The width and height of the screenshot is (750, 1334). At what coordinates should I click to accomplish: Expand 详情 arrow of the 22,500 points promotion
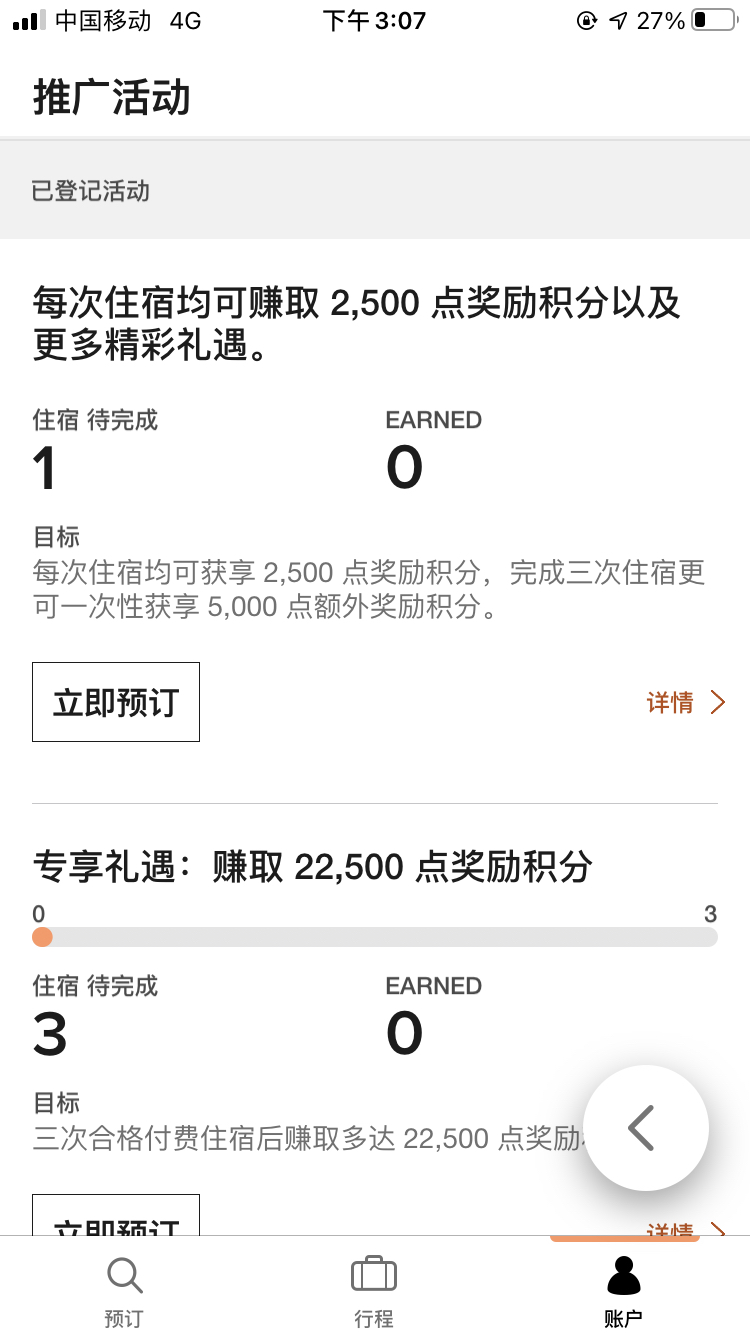pos(717,1230)
